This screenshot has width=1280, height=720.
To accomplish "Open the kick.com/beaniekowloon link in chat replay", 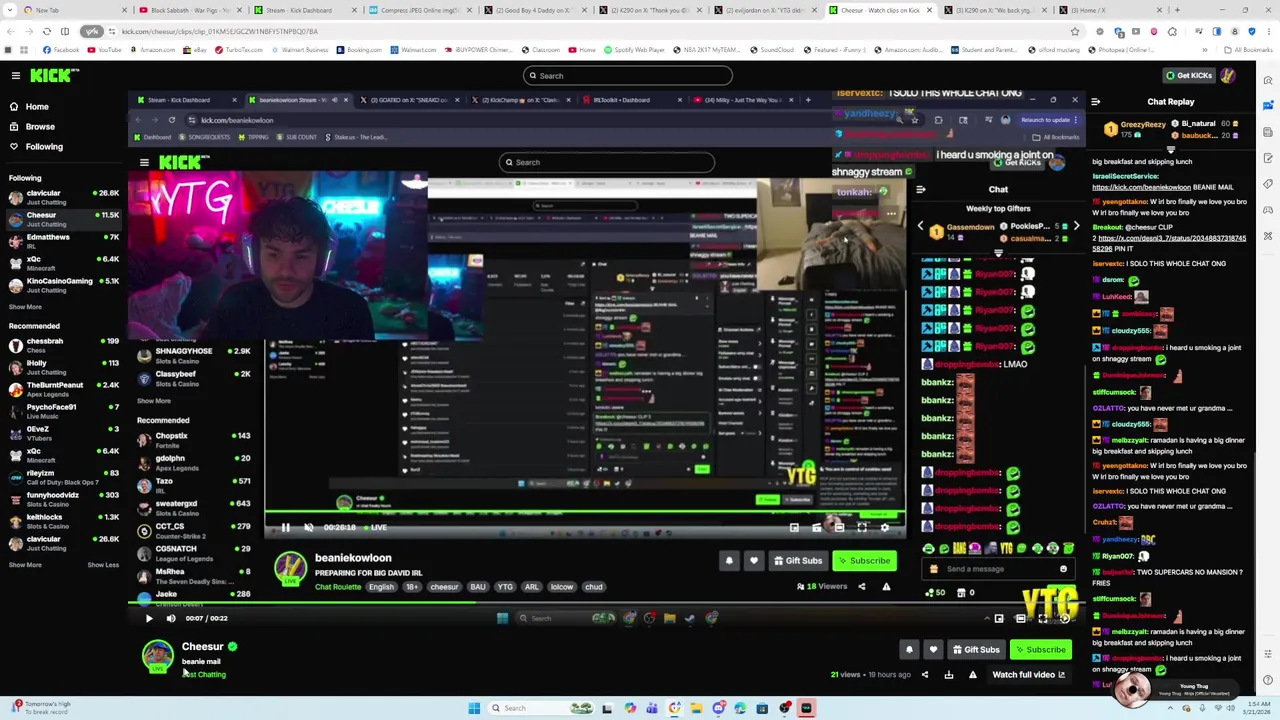I will 1141,187.
